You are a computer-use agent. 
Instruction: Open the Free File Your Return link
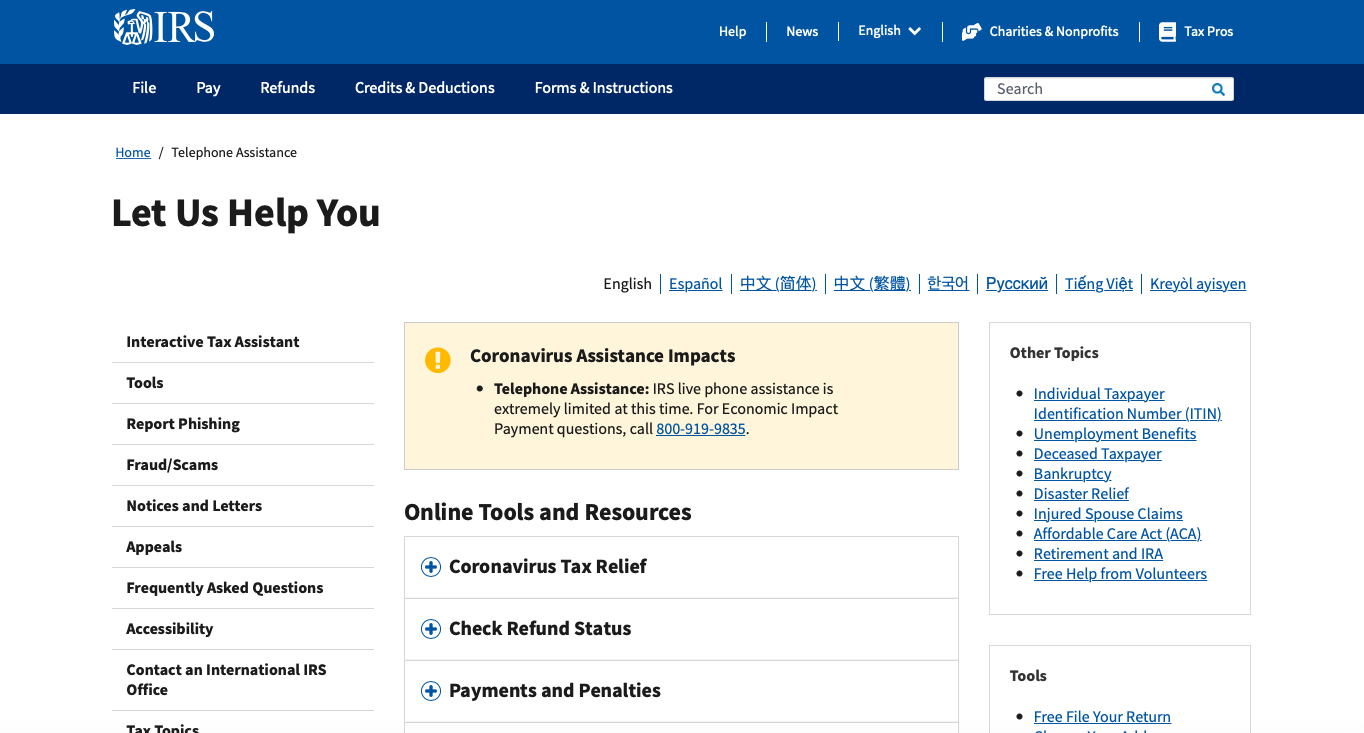coord(1102,717)
